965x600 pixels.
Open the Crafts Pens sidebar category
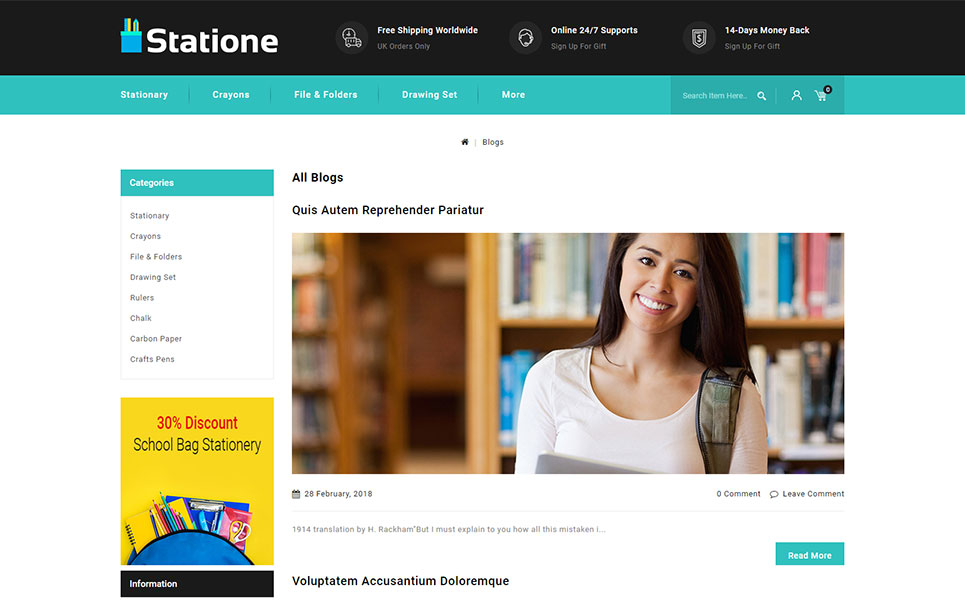click(x=152, y=359)
